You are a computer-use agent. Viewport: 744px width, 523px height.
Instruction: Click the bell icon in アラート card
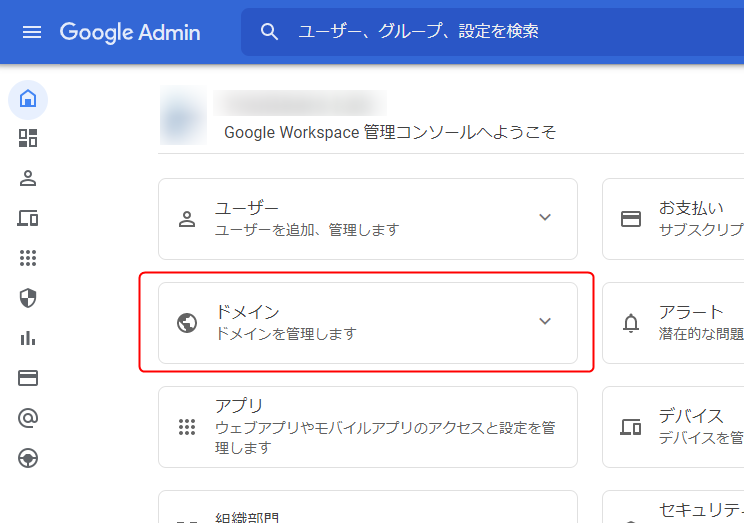pos(631,323)
